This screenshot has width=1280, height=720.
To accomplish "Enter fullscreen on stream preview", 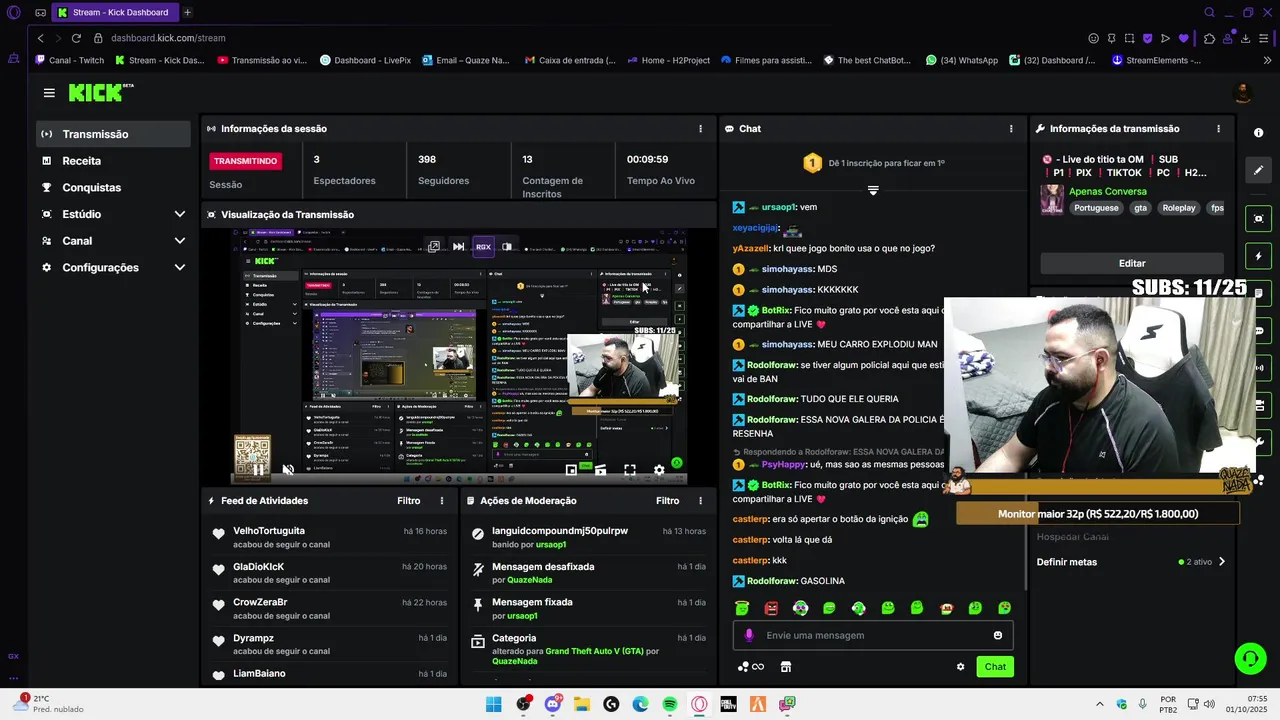I will tap(630, 470).
